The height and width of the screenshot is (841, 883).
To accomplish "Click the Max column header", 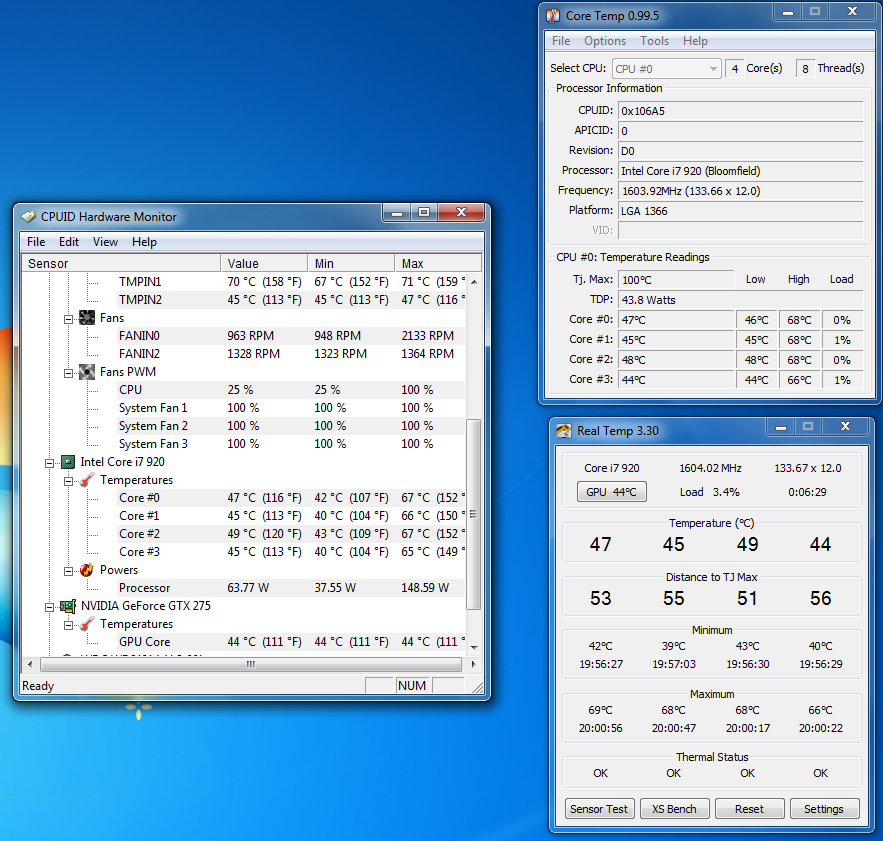I will pos(438,263).
